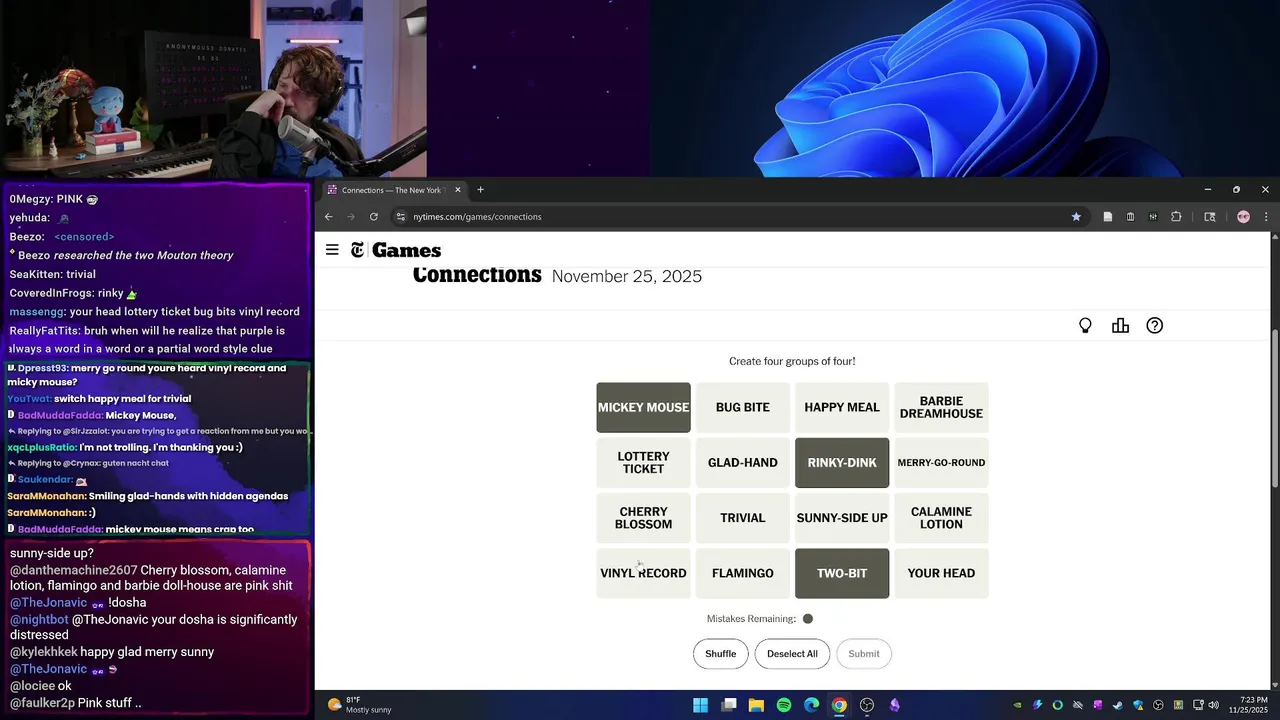Select the BUG BITE tile
Viewport: 1280px width, 720px height.
(743, 407)
